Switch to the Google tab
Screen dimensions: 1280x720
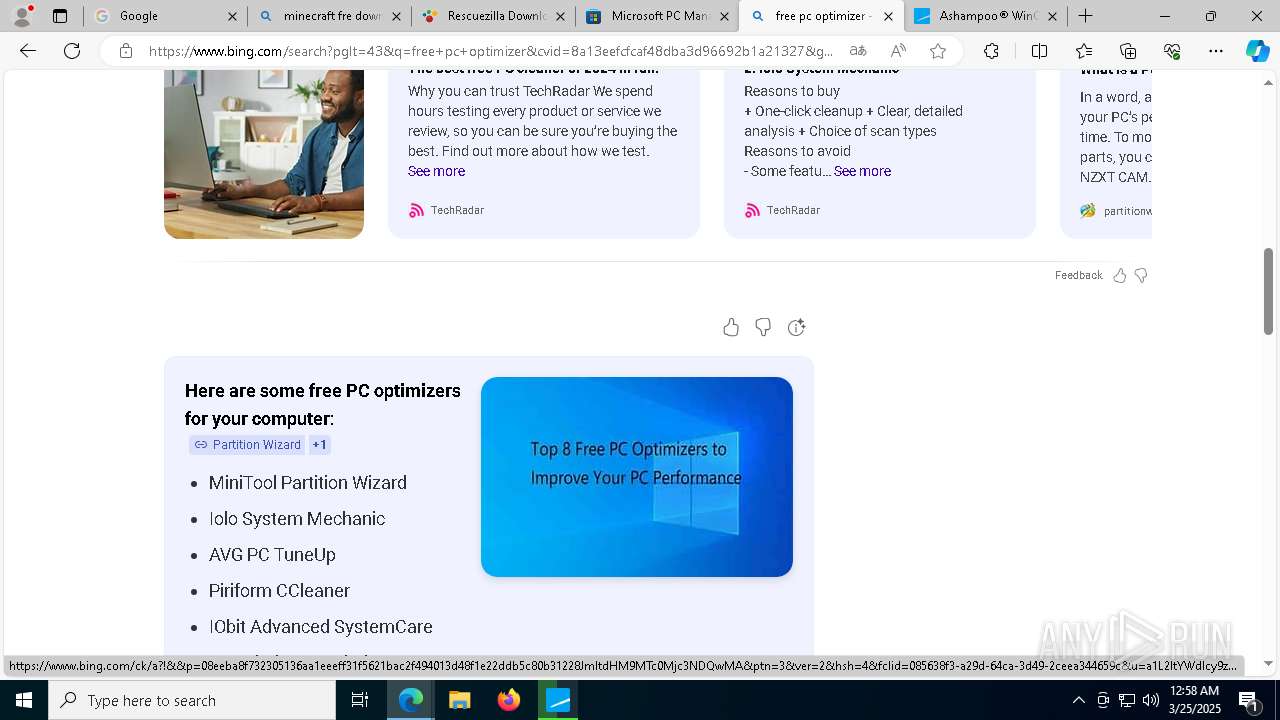165,16
